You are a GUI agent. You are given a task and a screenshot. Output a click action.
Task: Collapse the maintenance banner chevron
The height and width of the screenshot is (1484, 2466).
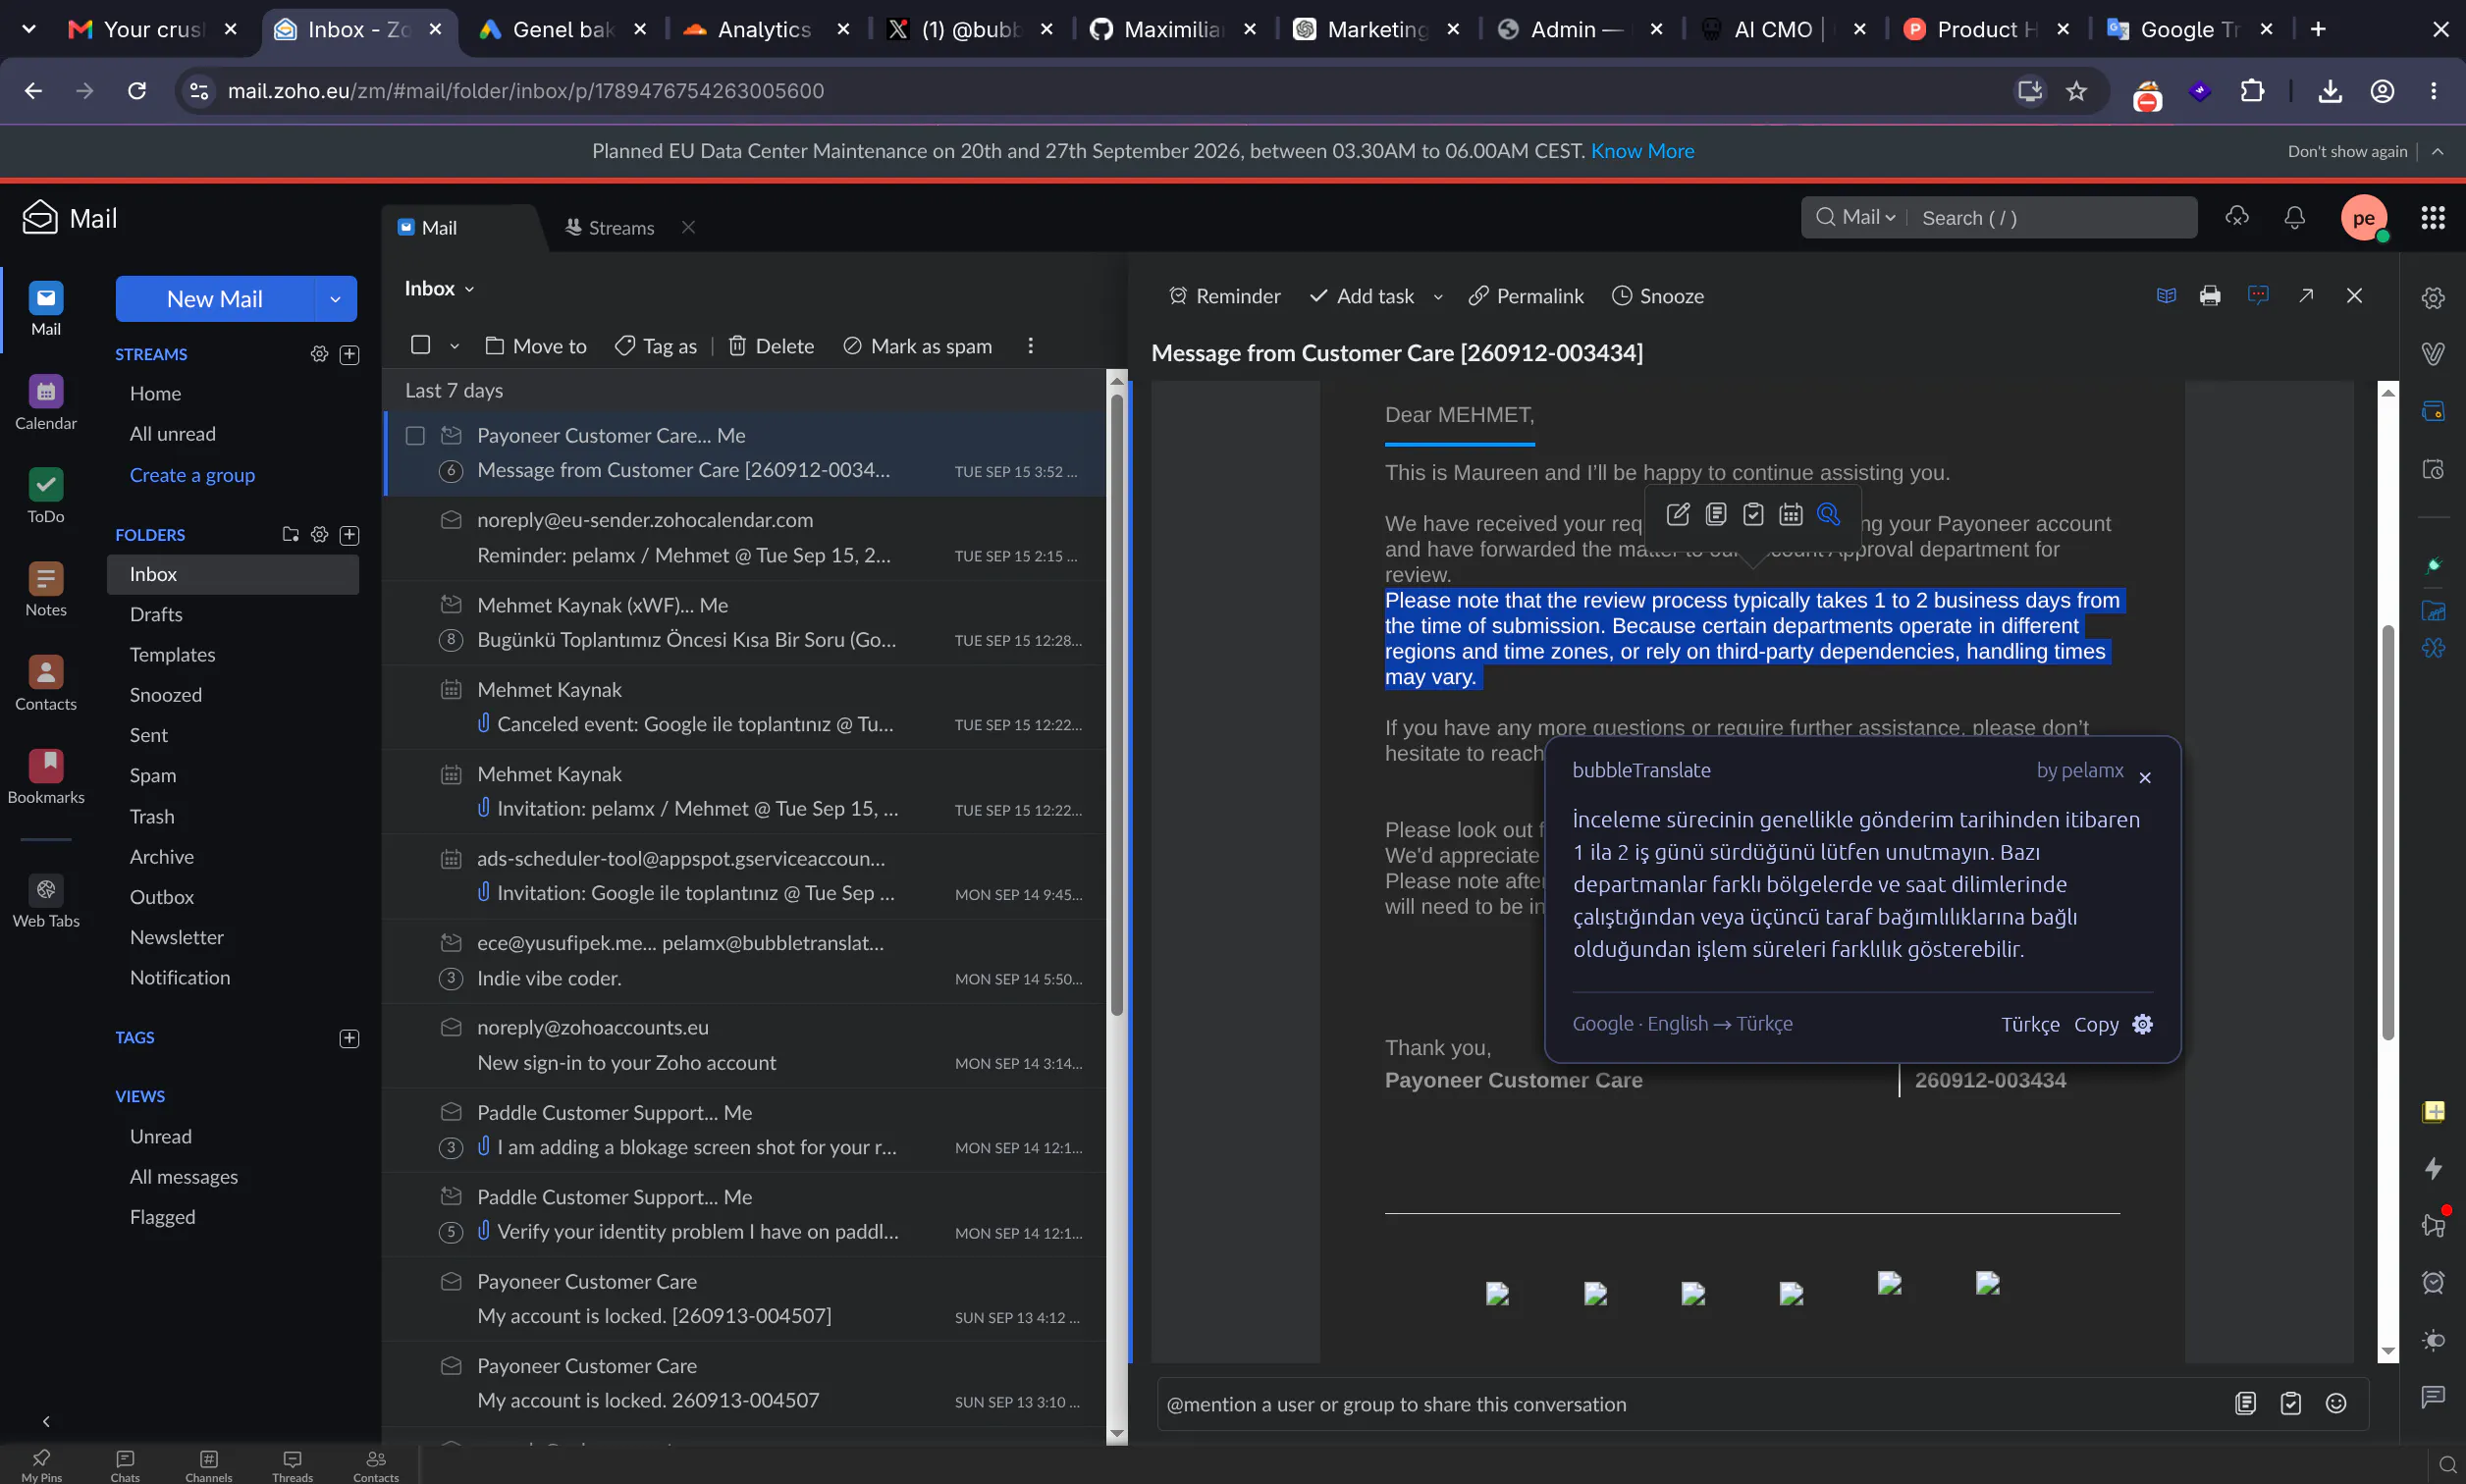click(2438, 151)
